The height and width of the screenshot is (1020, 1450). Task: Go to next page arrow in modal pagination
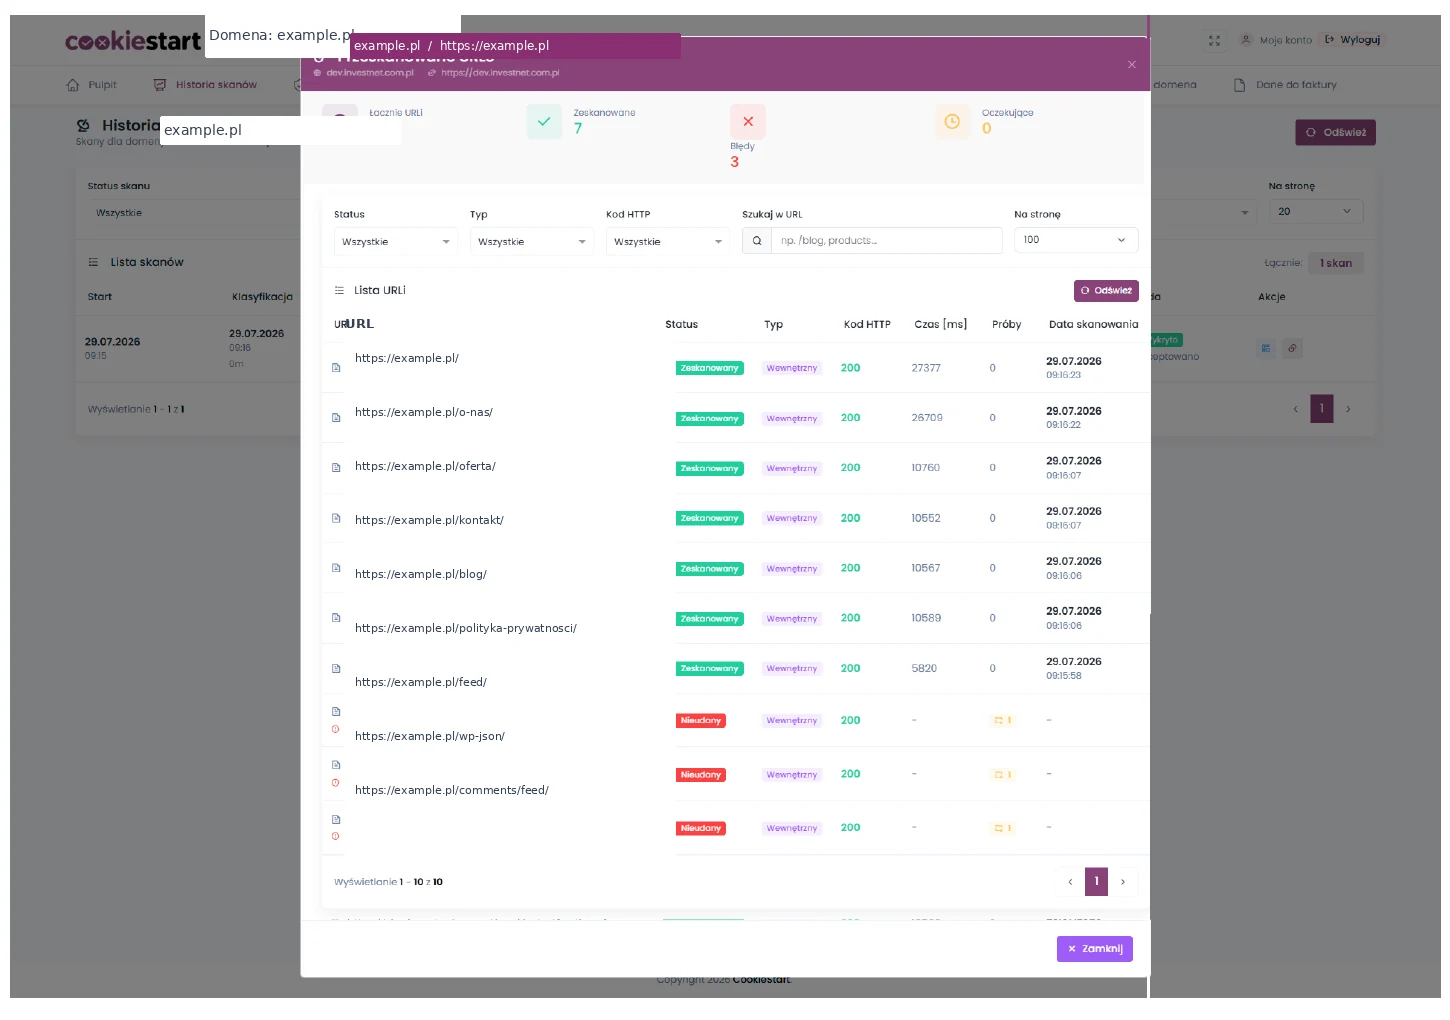coord(1123,882)
